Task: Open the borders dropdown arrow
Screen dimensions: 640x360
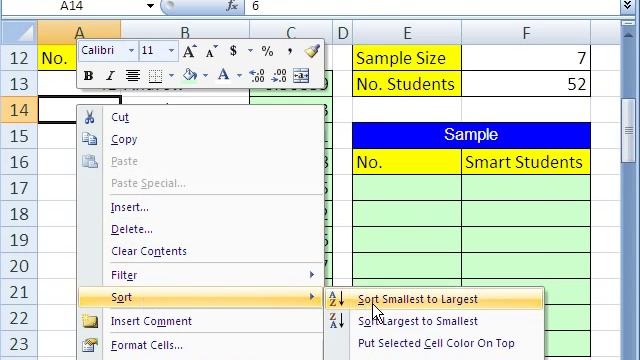Action: tap(171, 76)
